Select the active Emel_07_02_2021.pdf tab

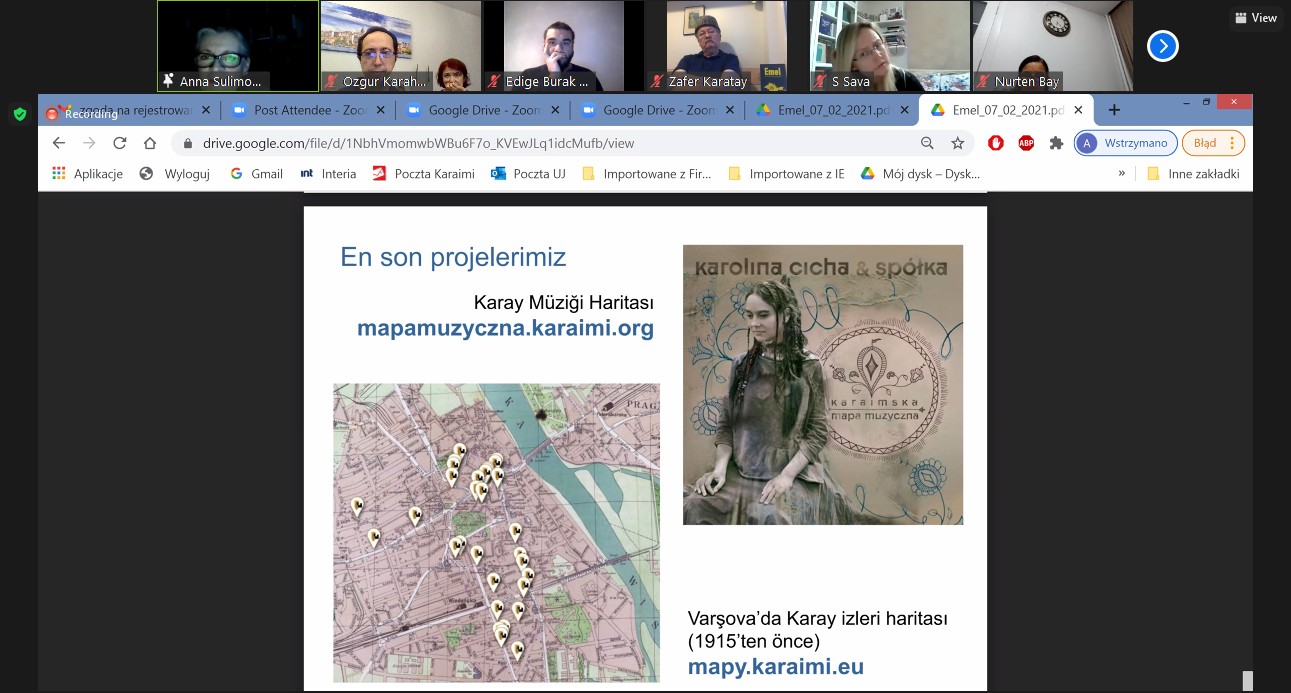[1005, 110]
